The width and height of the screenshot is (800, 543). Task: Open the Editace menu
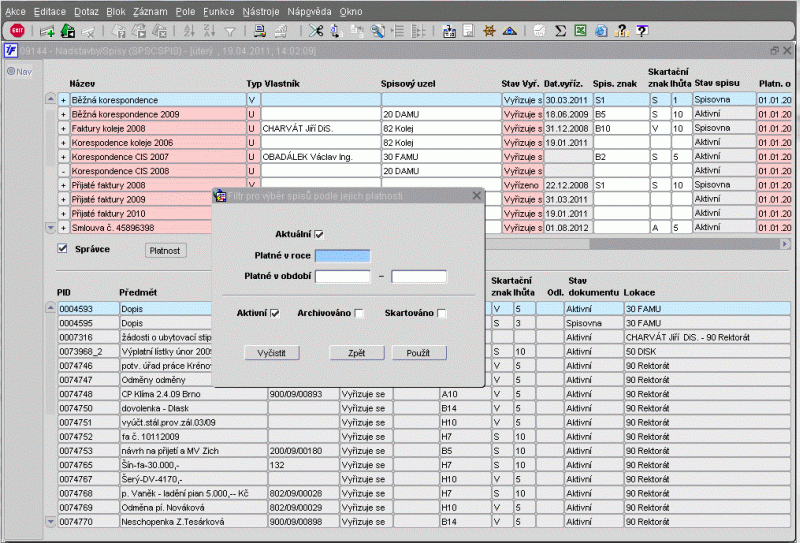tap(49, 11)
